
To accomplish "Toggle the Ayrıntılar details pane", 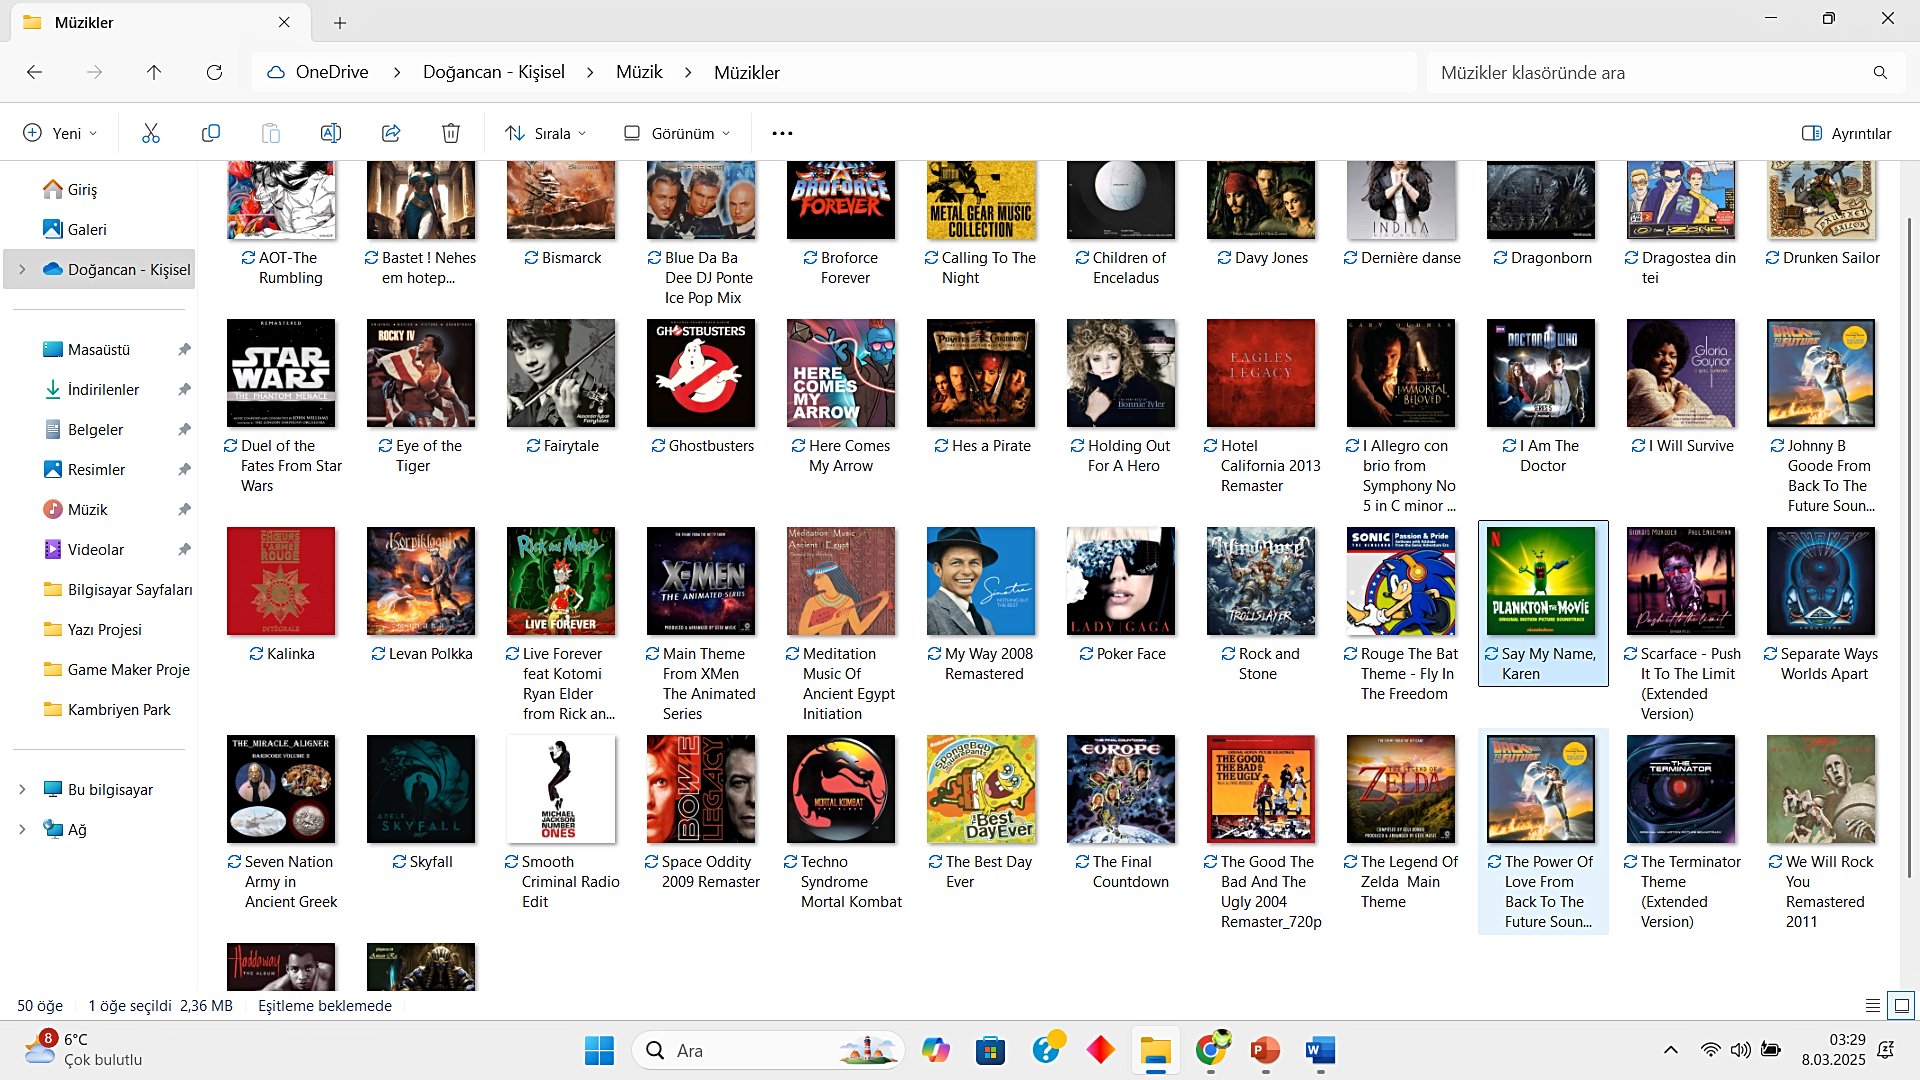I will pos(1846,133).
